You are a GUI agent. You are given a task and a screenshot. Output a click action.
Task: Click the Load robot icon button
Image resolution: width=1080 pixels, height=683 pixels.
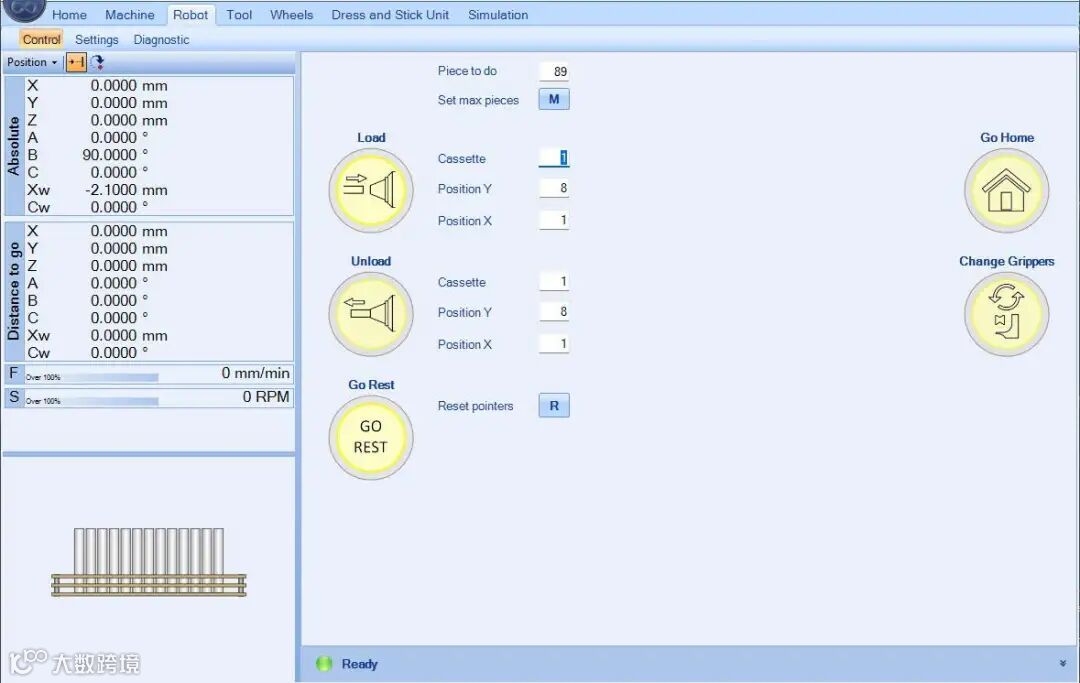click(x=371, y=190)
